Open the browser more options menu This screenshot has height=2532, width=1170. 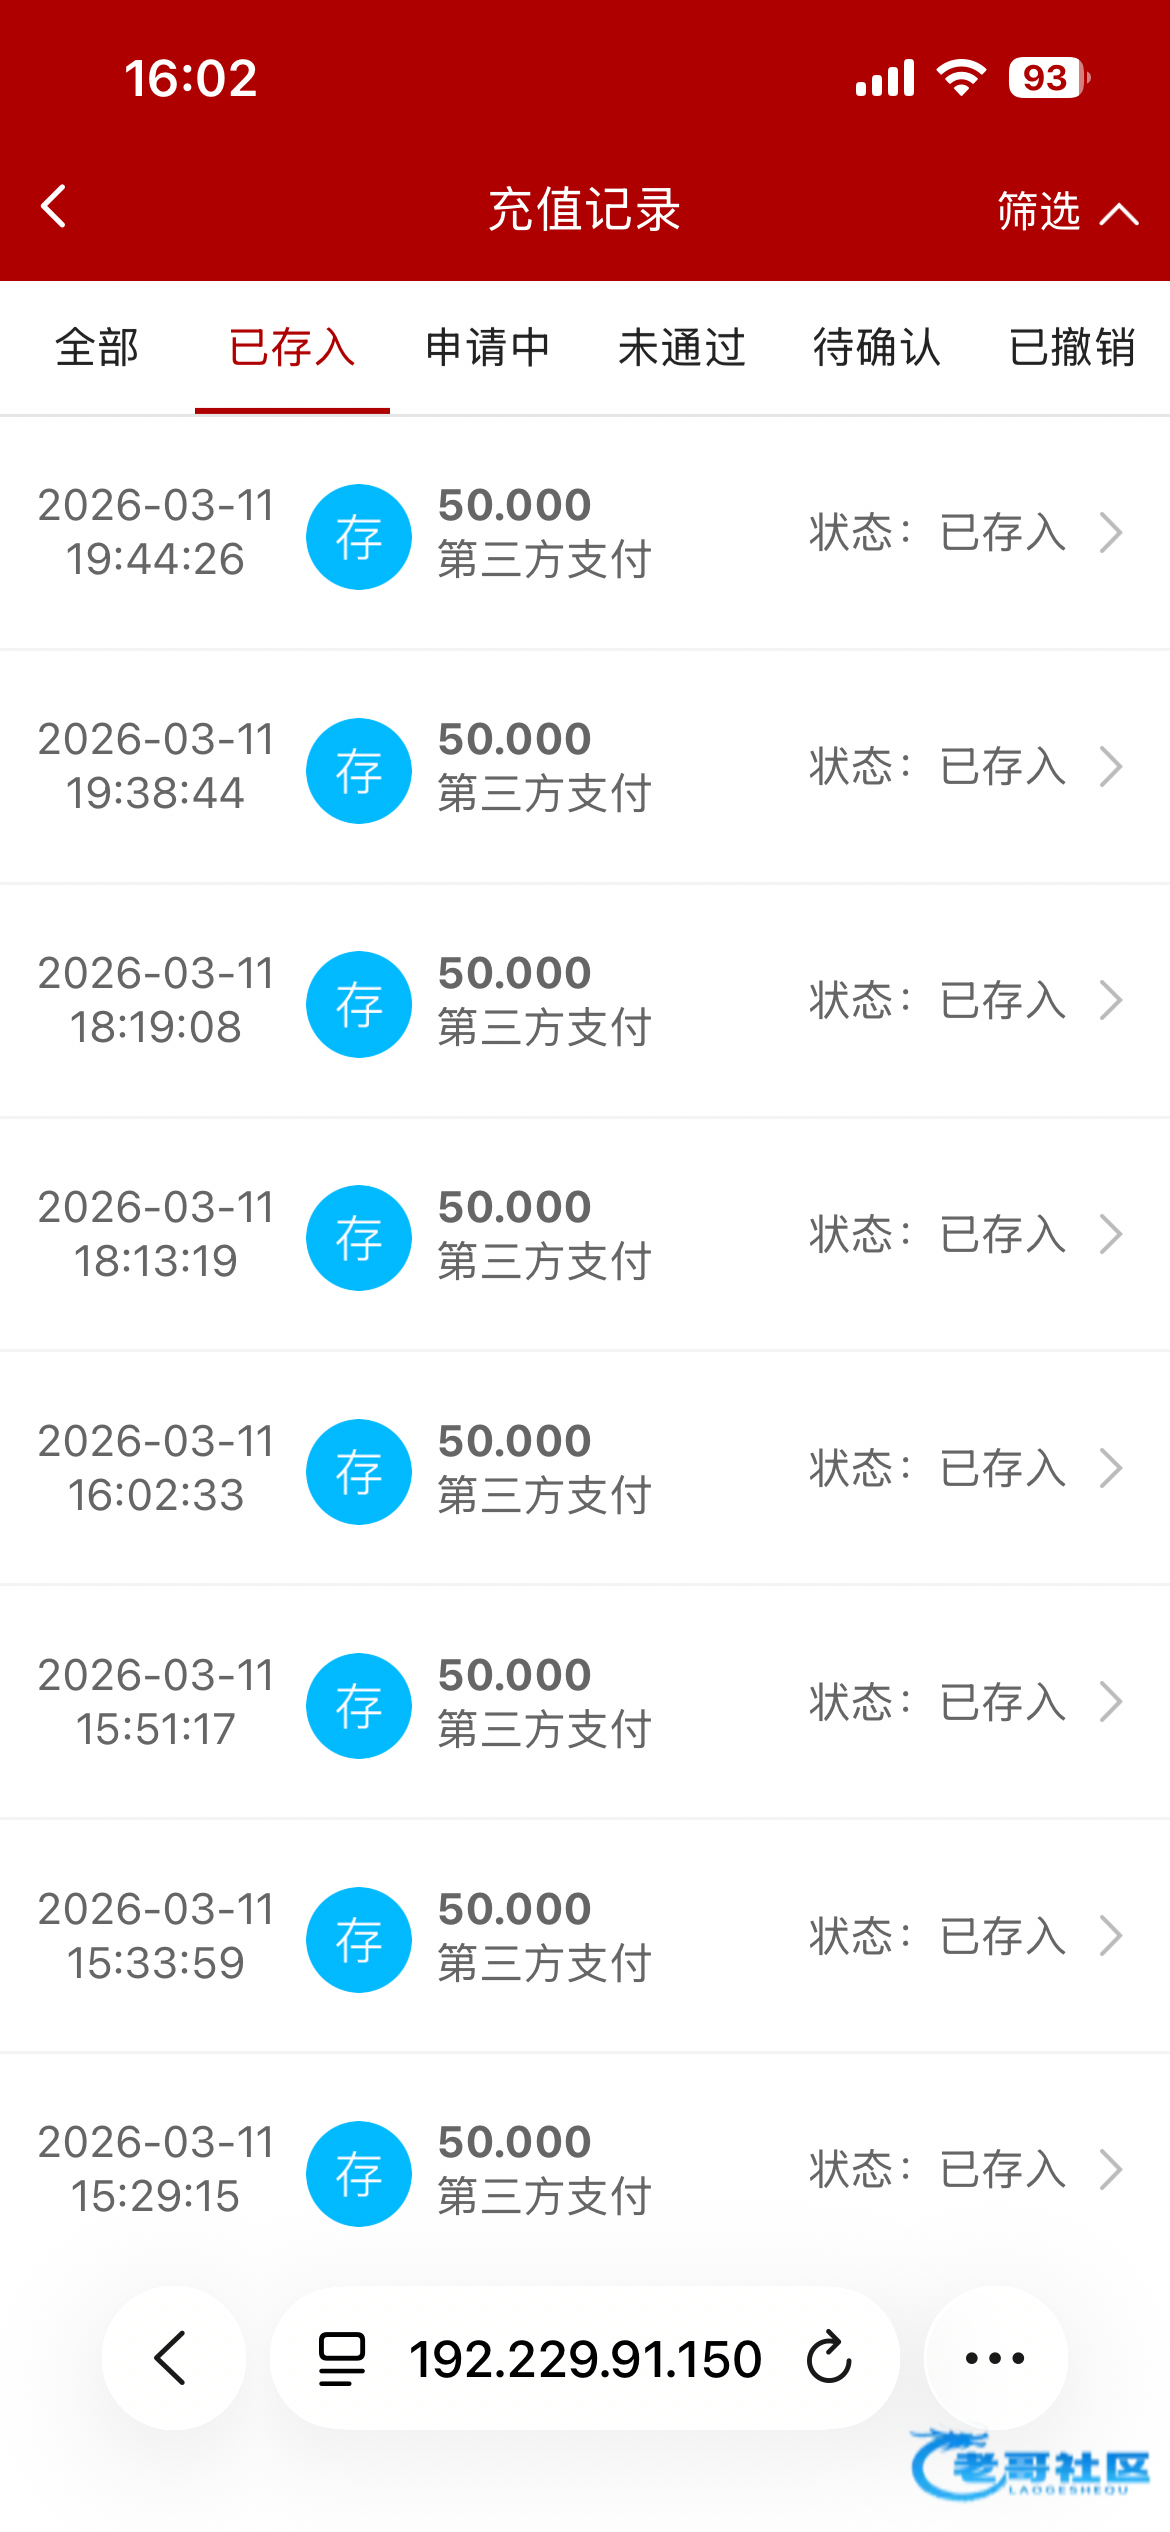(x=995, y=2358)
